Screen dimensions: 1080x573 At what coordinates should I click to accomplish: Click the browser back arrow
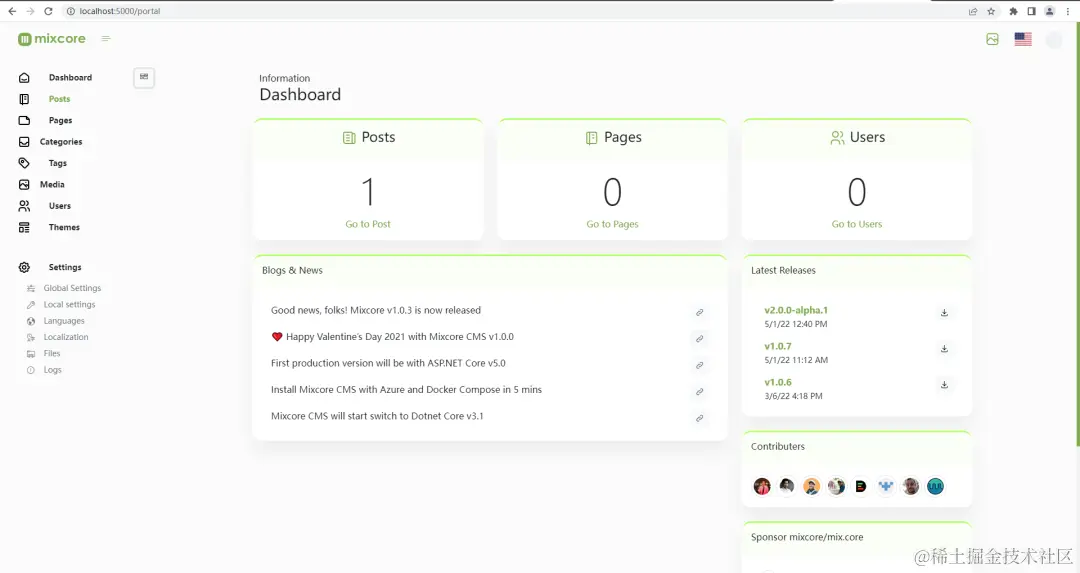click(x=12, y=11)
